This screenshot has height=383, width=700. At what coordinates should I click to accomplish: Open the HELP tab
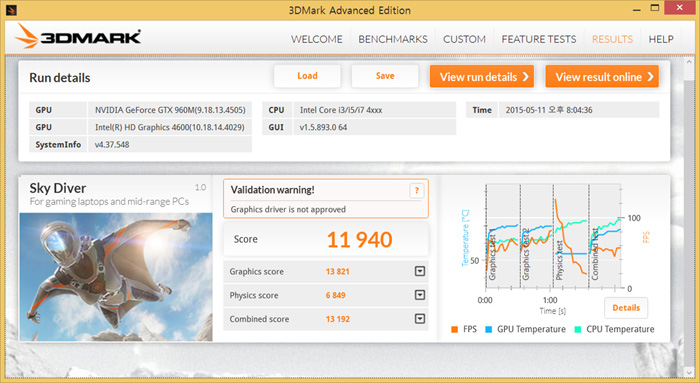point(661,39)
